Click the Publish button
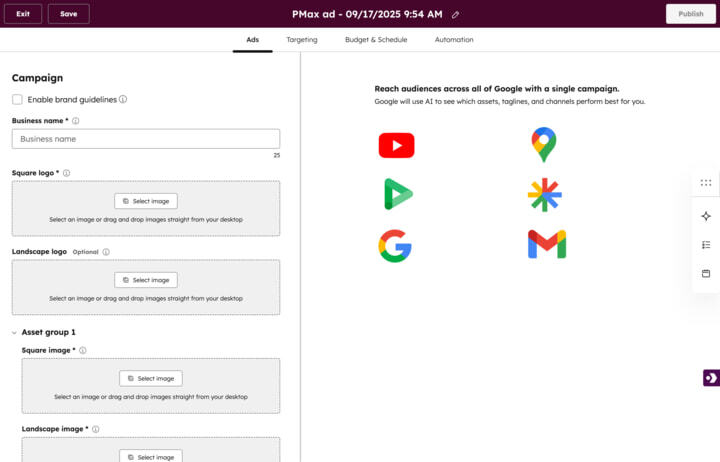The width and height of the screenshot is (720, 462). [691, 14]
